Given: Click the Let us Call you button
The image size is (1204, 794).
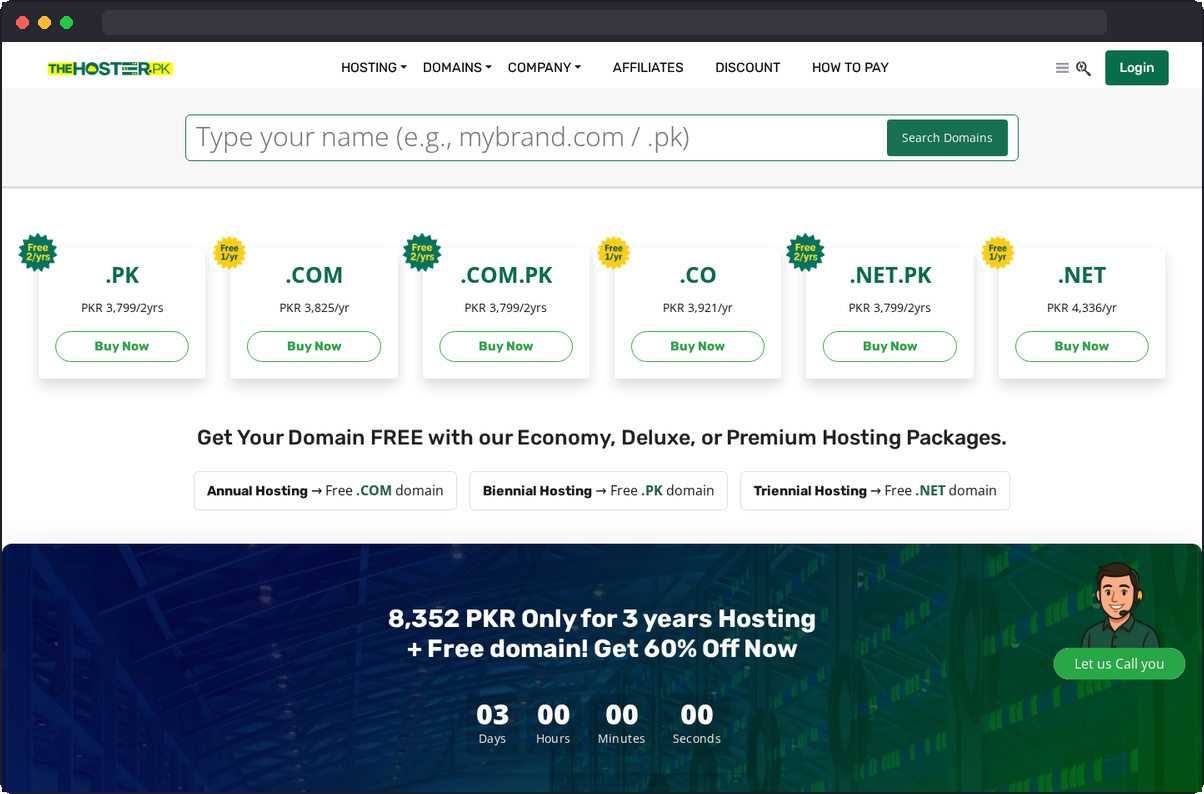Looking at the screenshot, I should click(x=1119, y=663).
